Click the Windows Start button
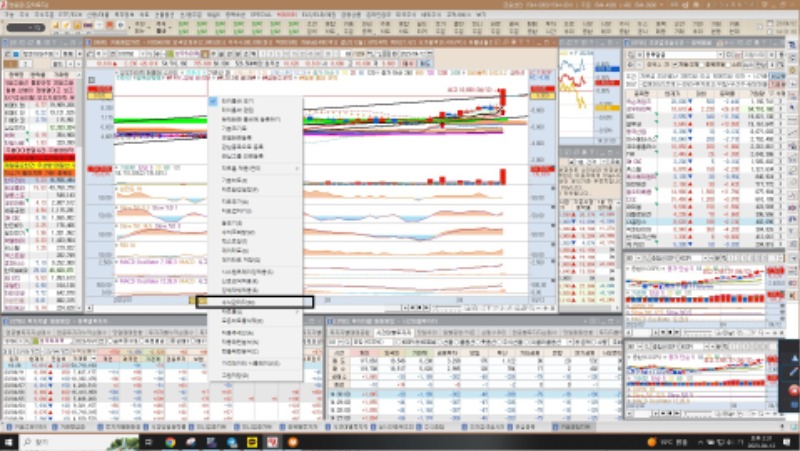Viewport: 800px width, 451px height. coord(10,441)
